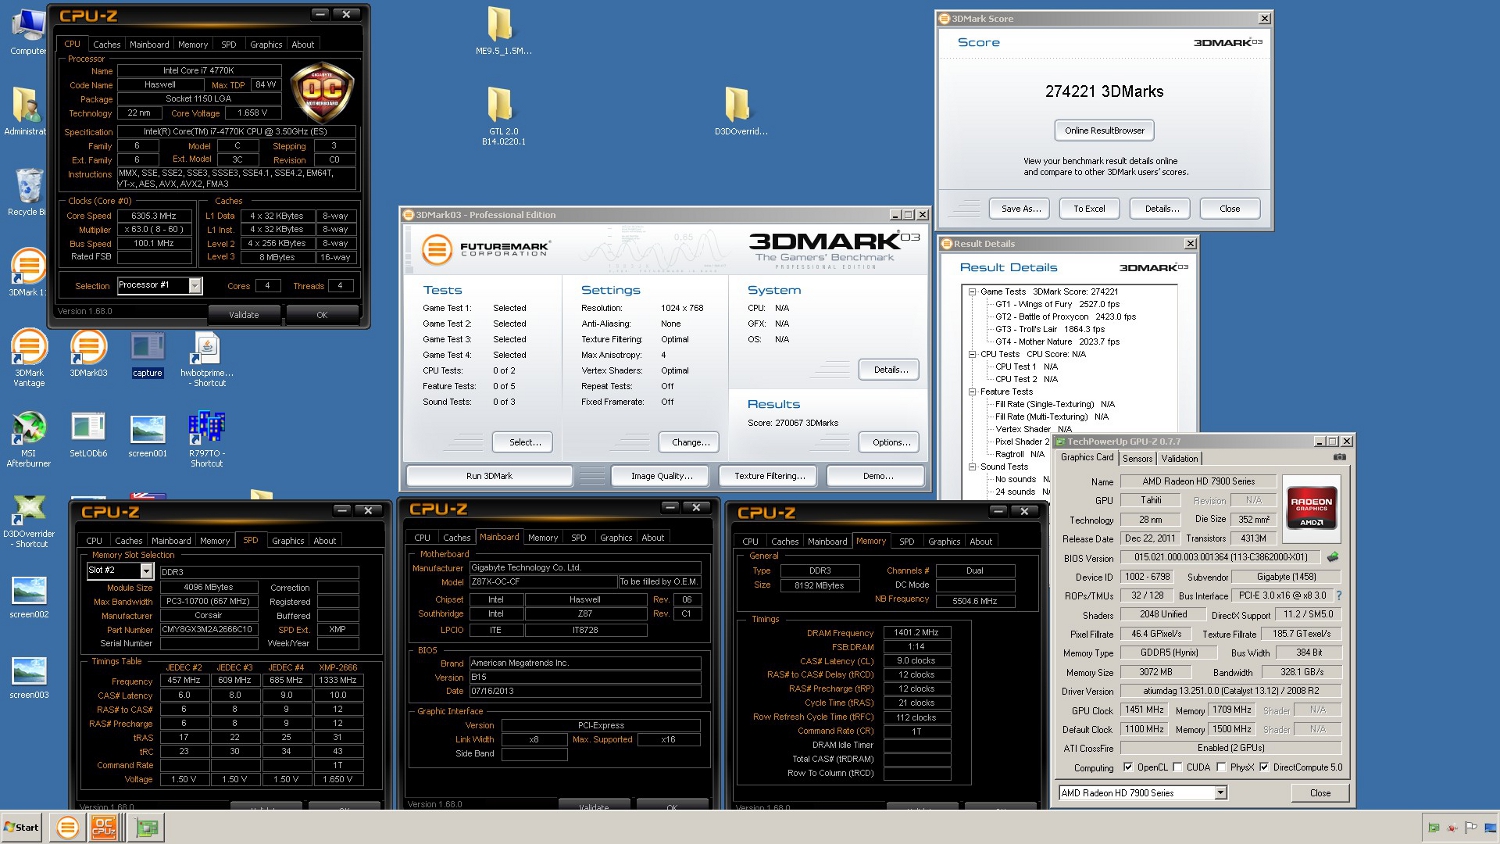Open the Processor #1 selection dropdown
The height and width of the screenshot is (844, 1500).
(195, 286)
